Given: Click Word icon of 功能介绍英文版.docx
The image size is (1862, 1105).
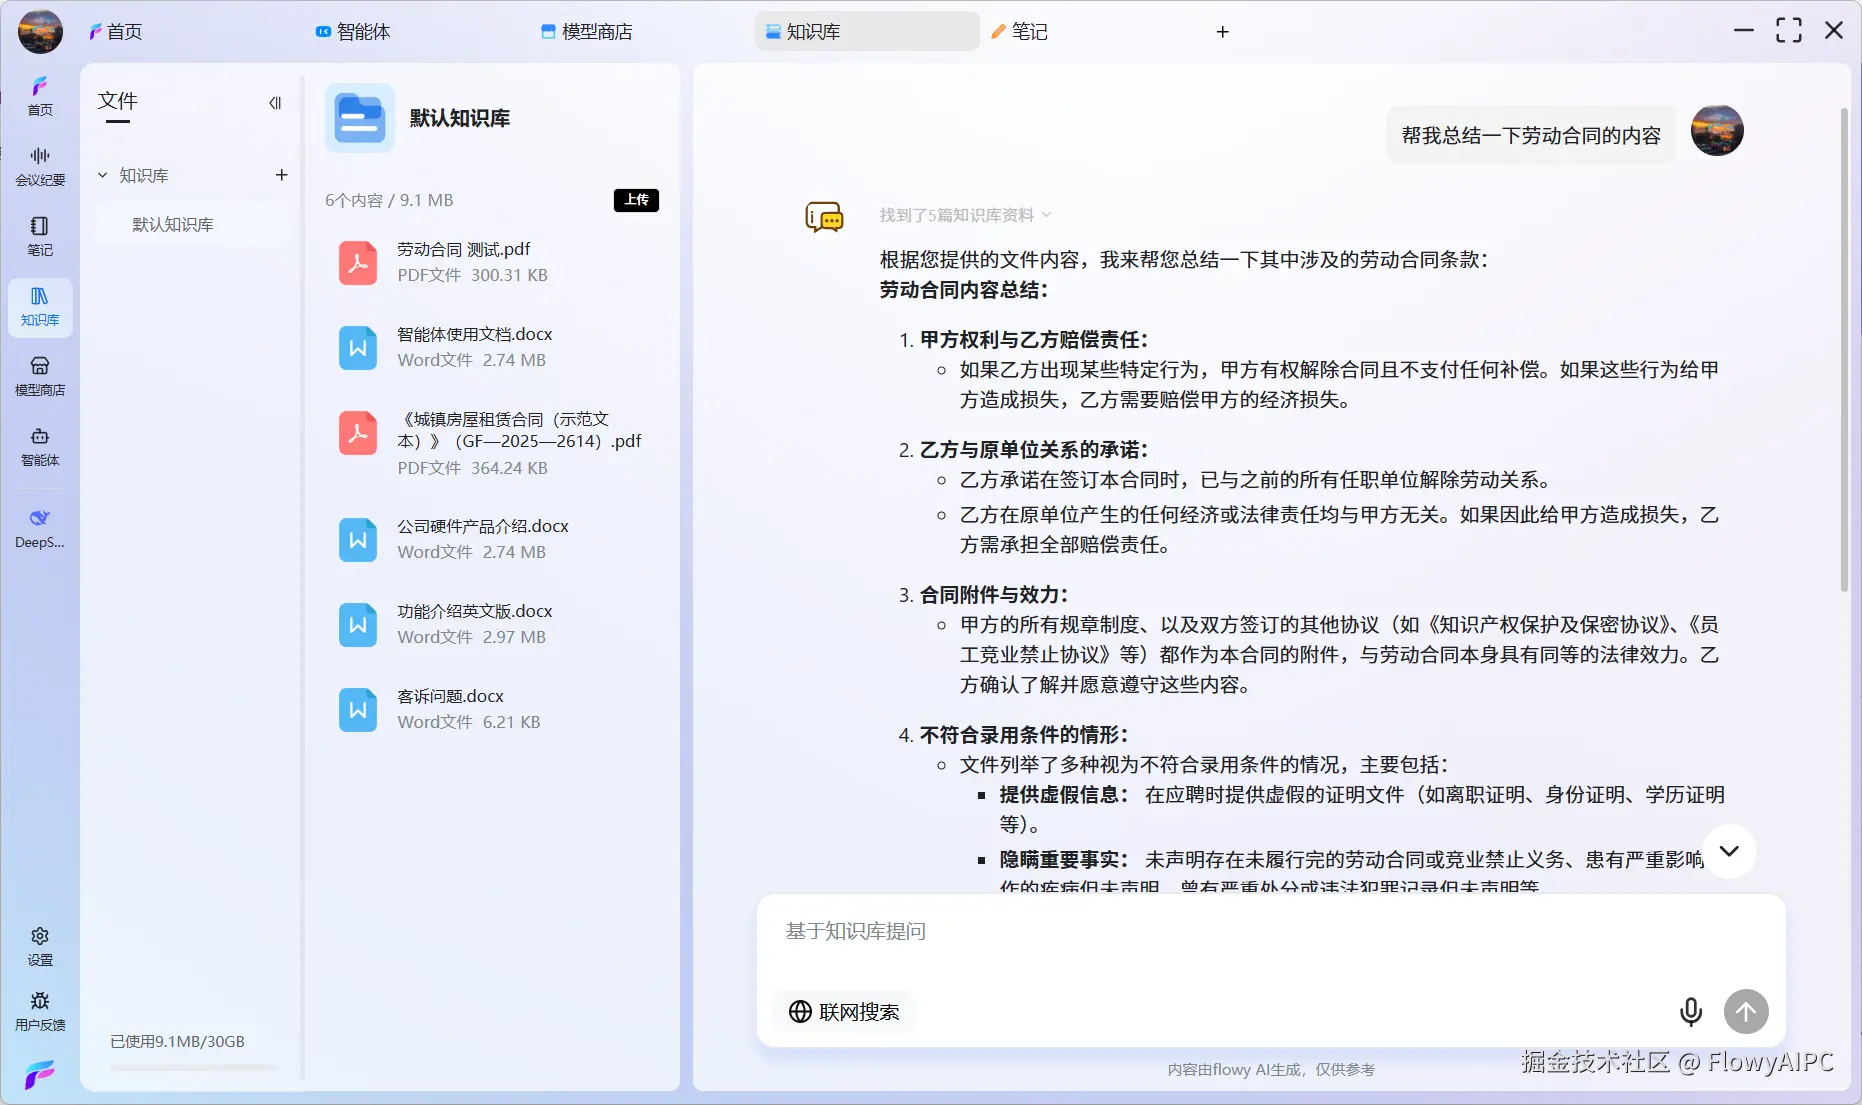Looking at the screenshot, I should click(x=358, y=625).
